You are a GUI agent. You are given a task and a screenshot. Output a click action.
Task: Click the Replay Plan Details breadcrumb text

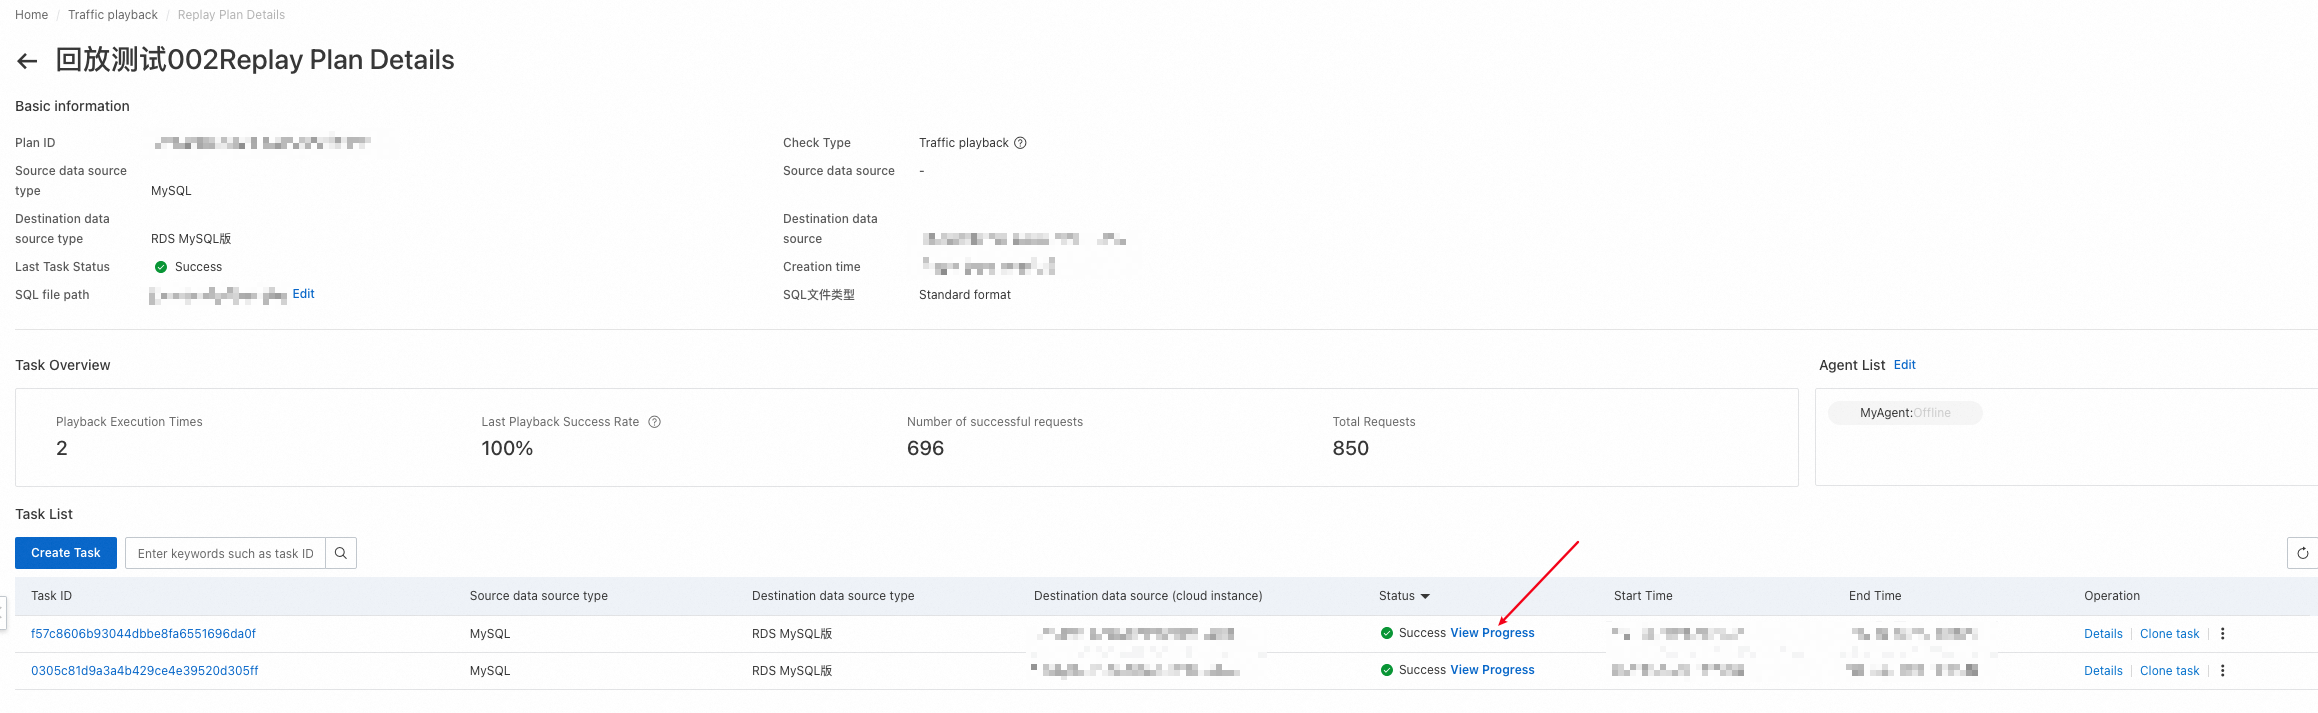click(231, 15)
